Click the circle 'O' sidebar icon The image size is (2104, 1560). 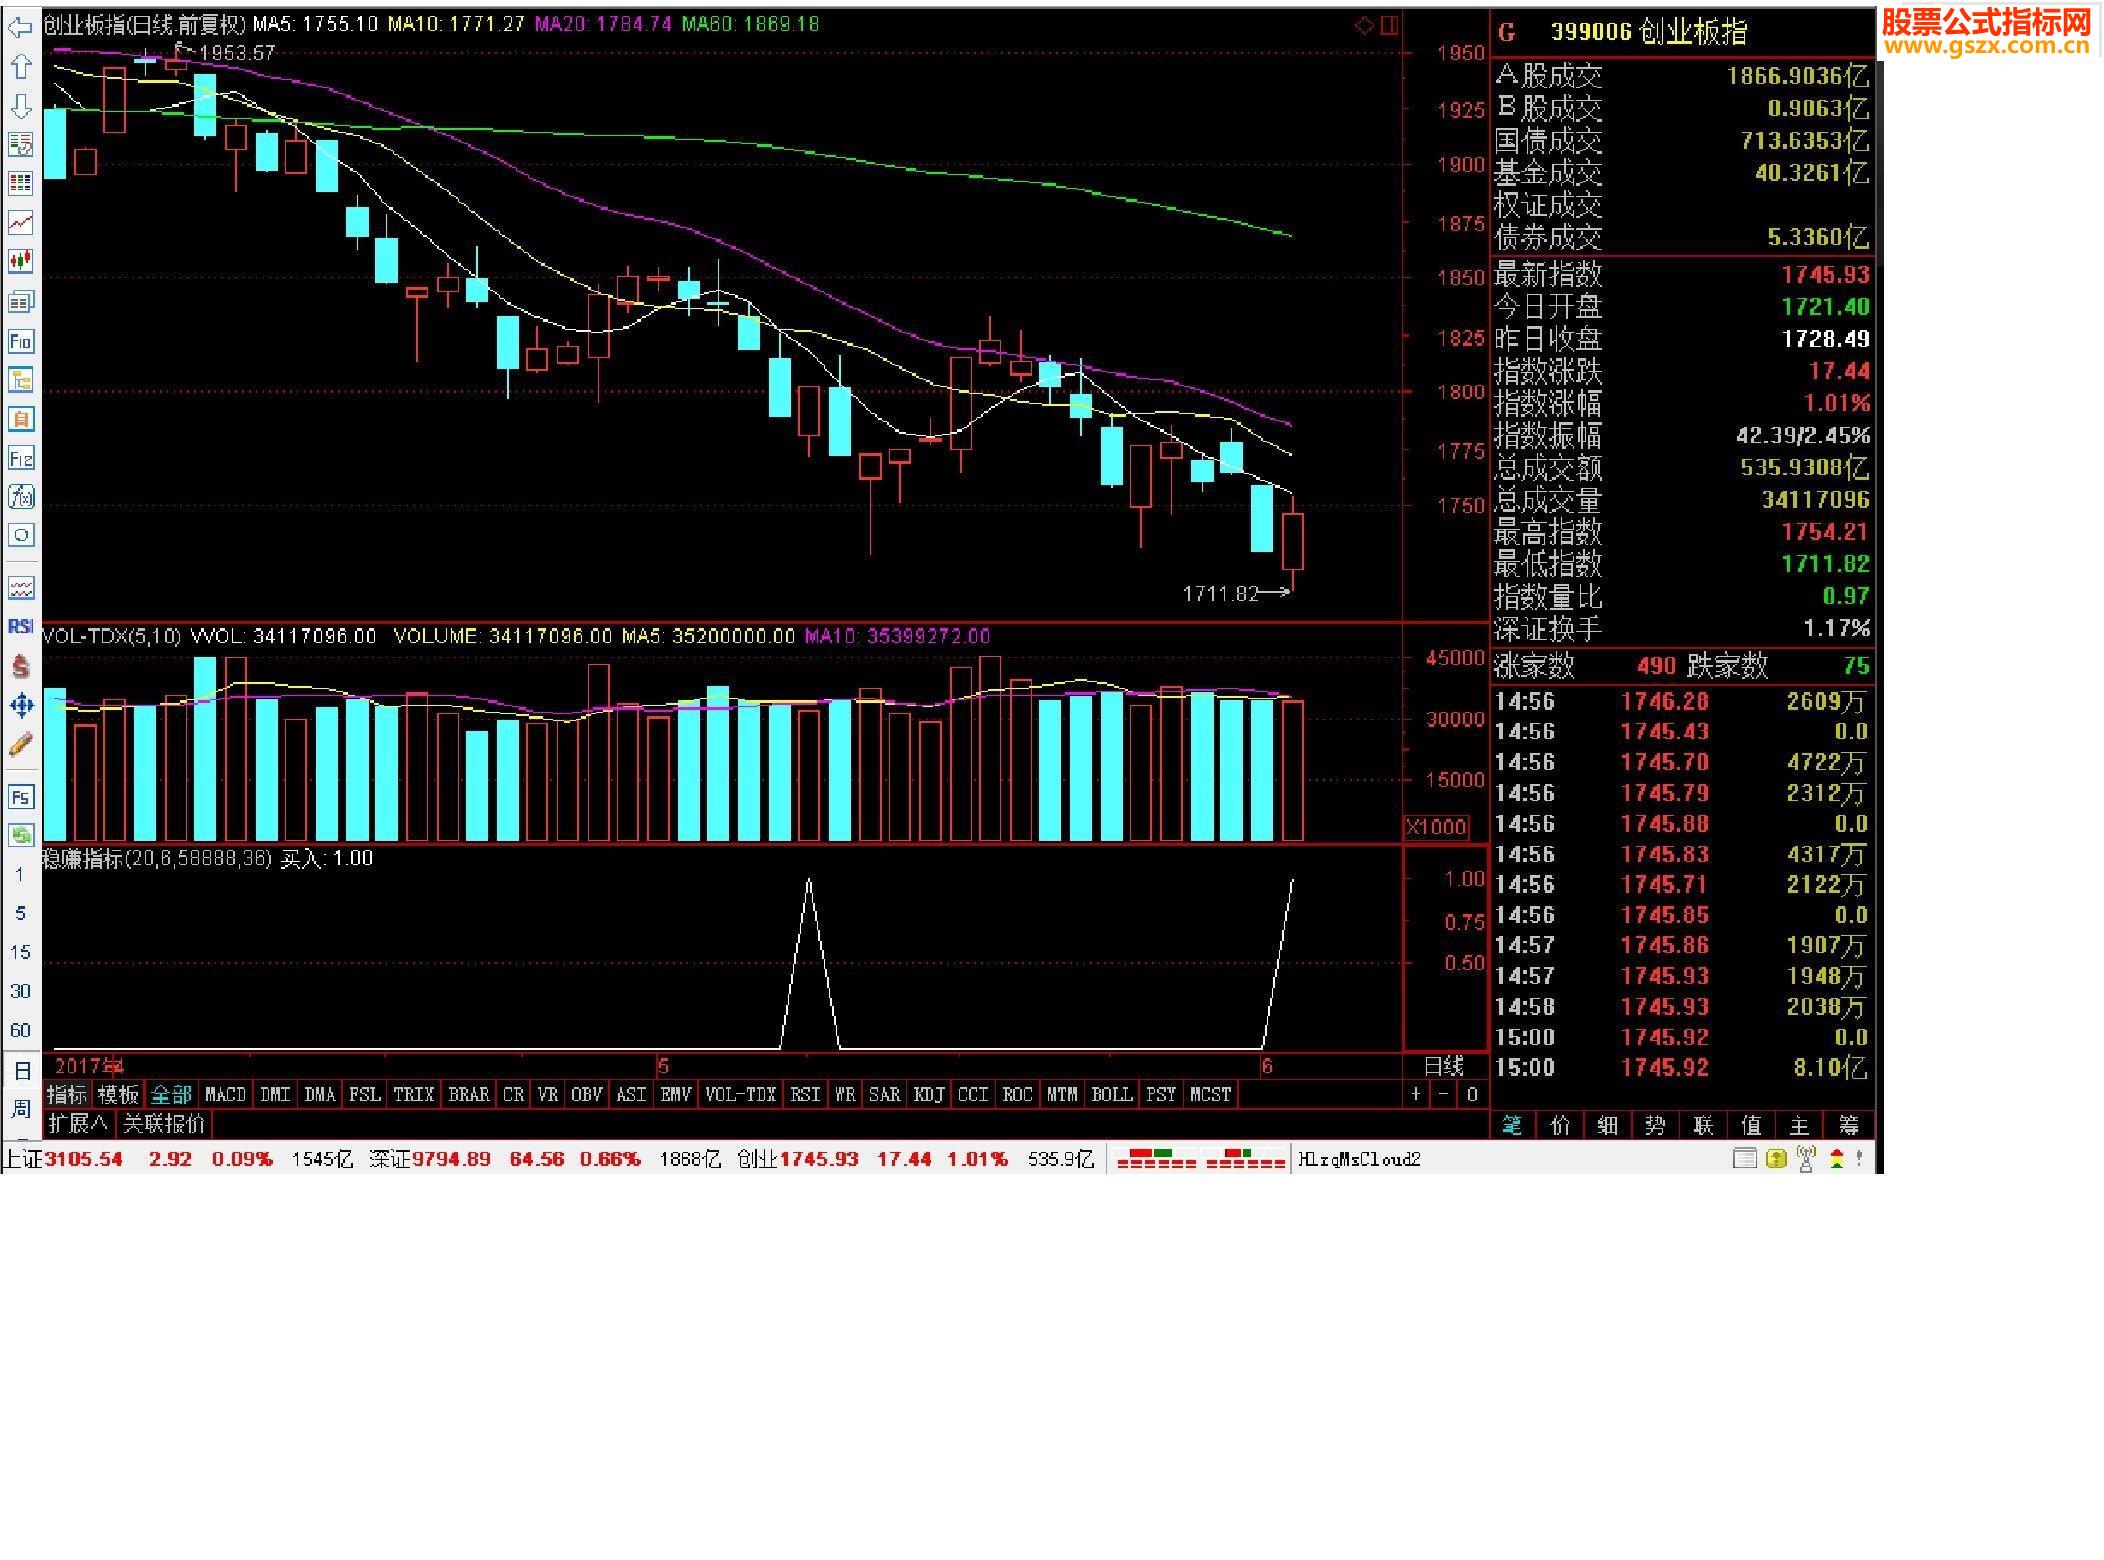20,535
